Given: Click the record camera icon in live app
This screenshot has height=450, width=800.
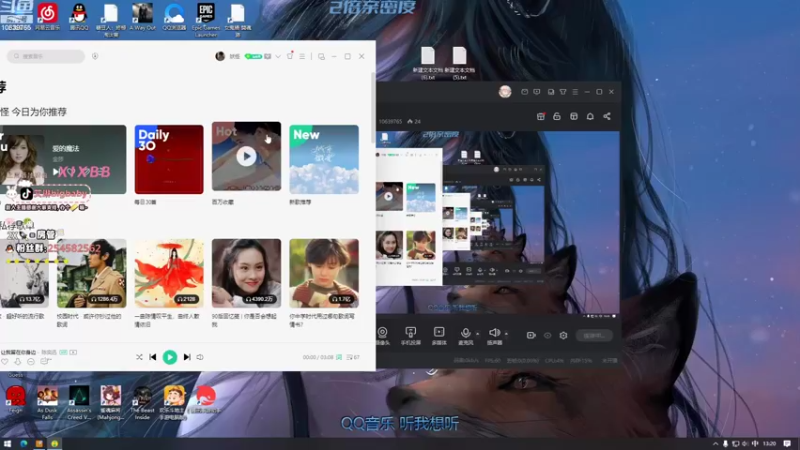Looking at the screenshot, I should 531,335.
